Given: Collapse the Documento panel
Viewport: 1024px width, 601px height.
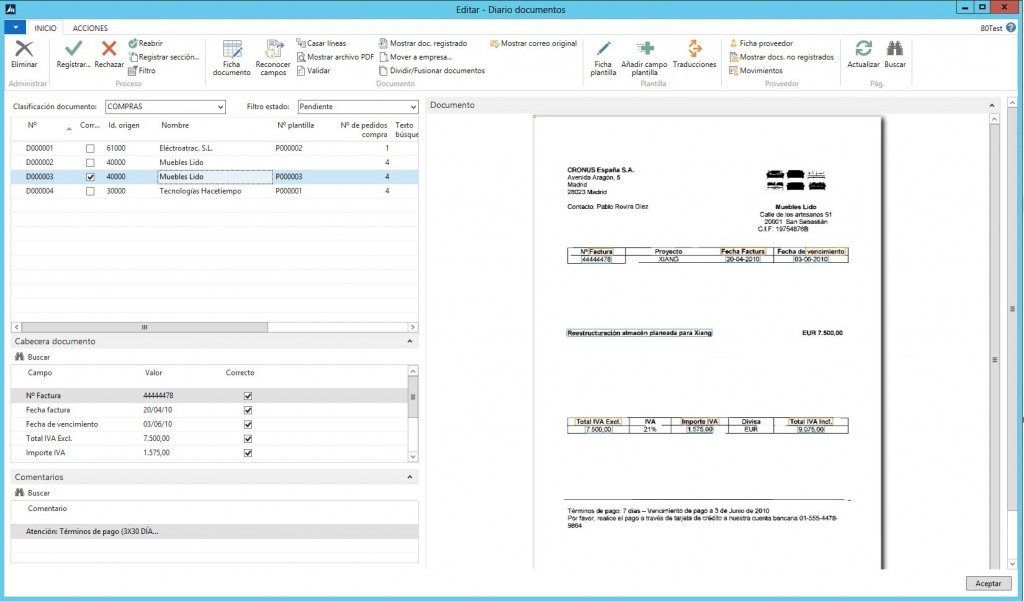Looking at the screenshot, I should (991, 105).
